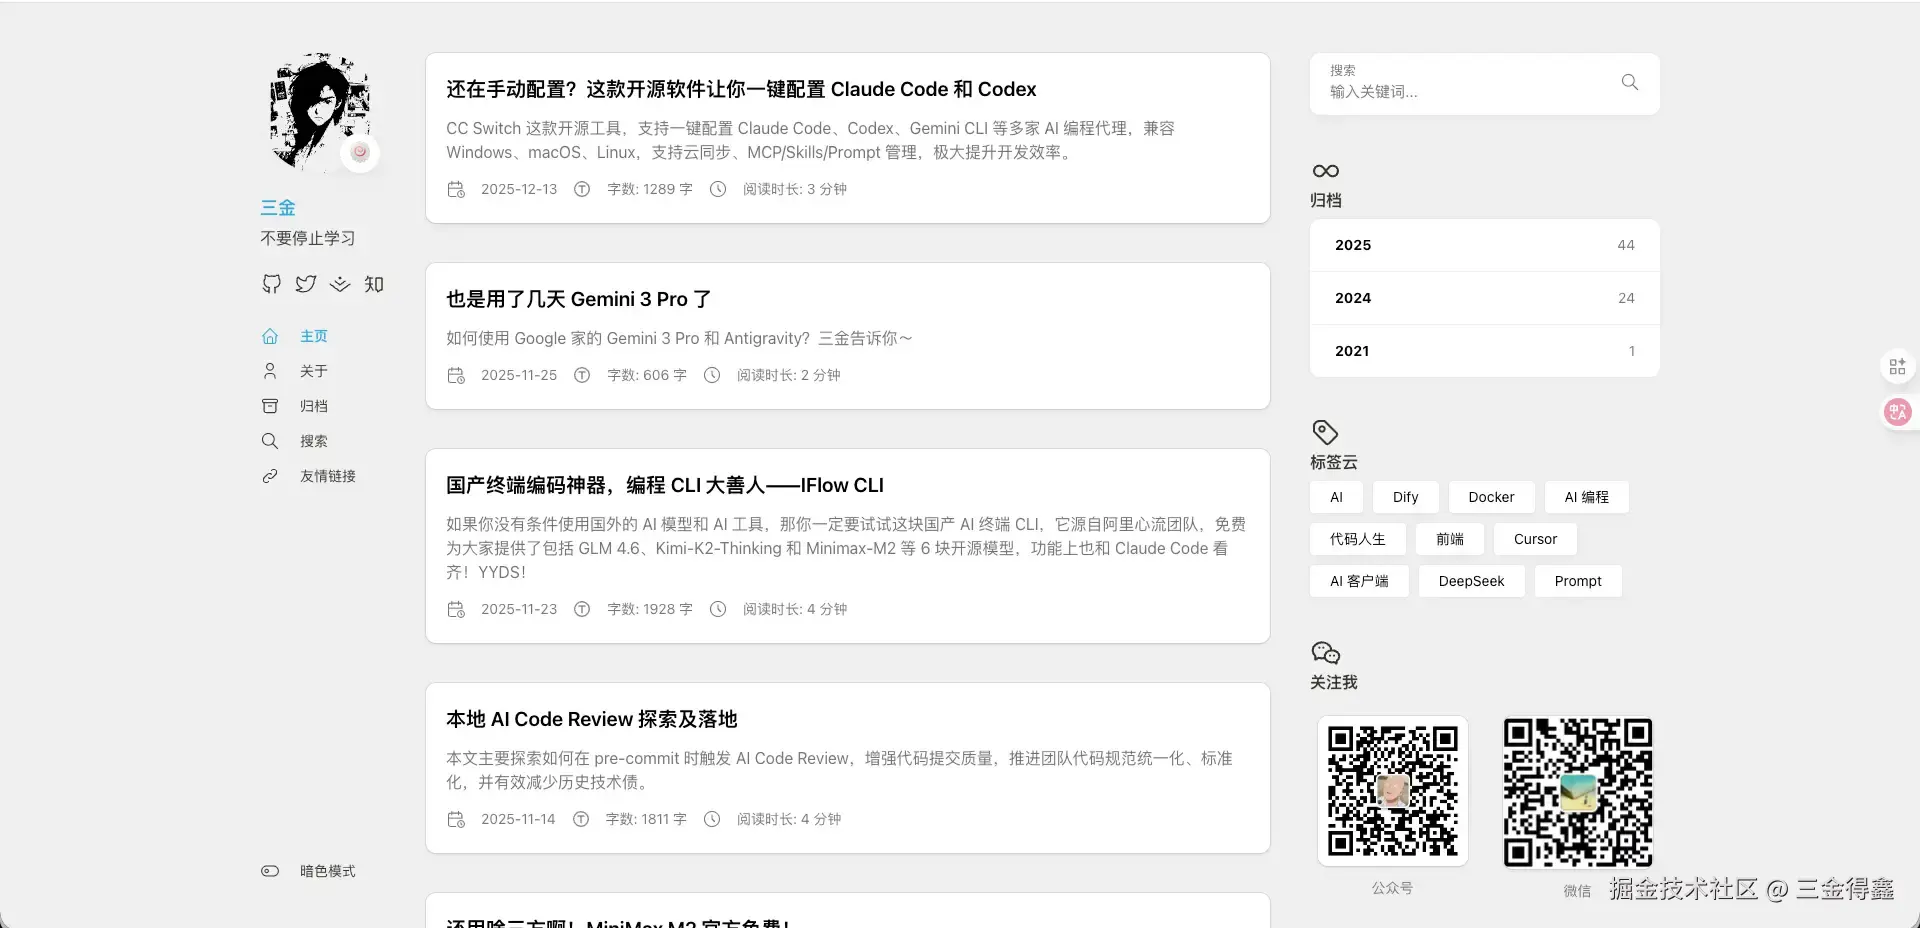Open article about Claude Code 和 Codex configuration
The image size is (1920, 928).
click(x=741, y=89)
